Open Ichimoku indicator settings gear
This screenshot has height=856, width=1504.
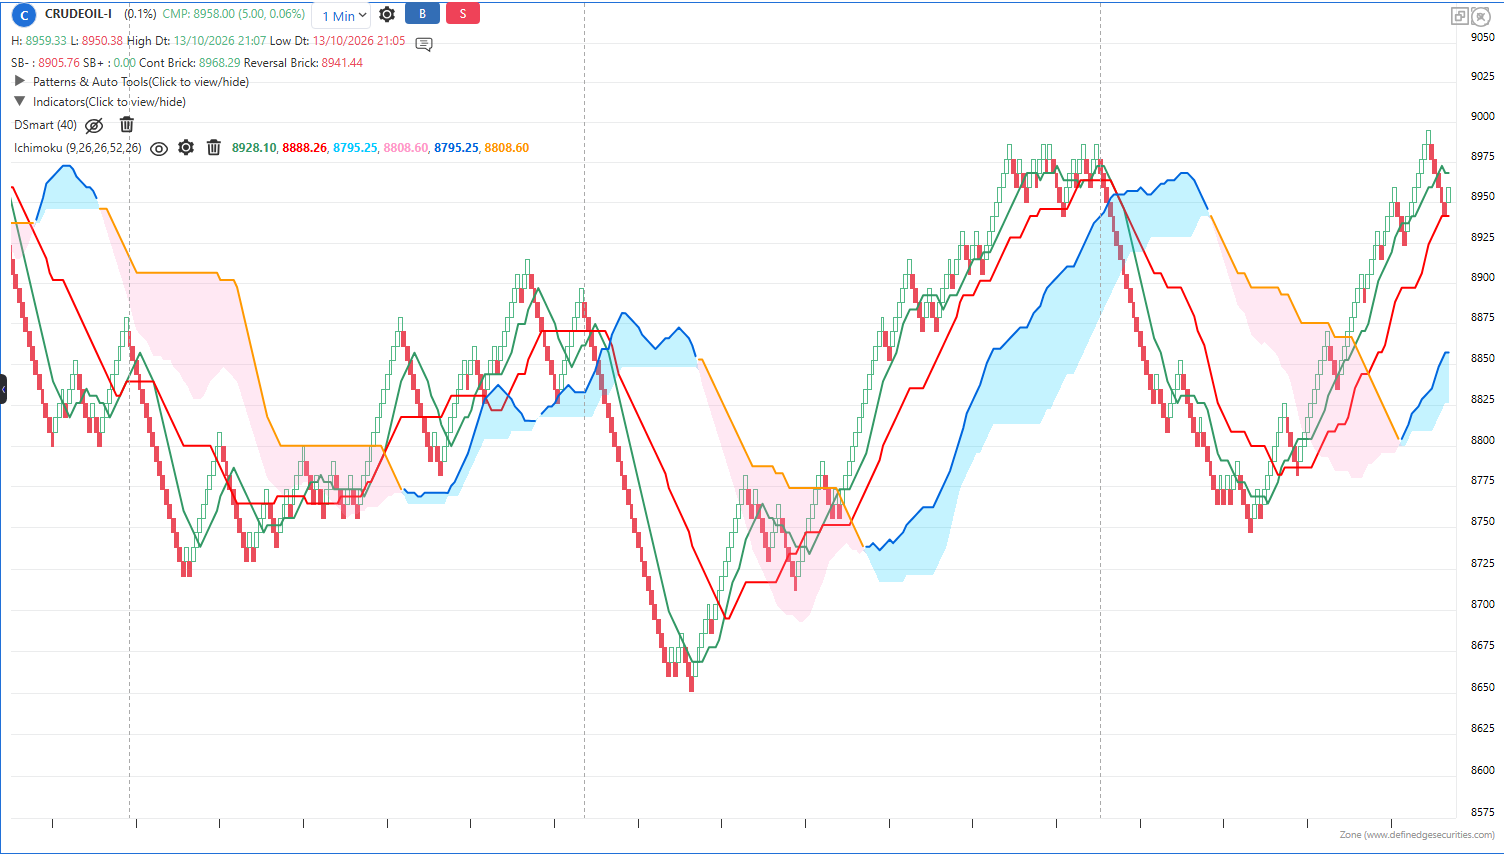pos(186,148)
